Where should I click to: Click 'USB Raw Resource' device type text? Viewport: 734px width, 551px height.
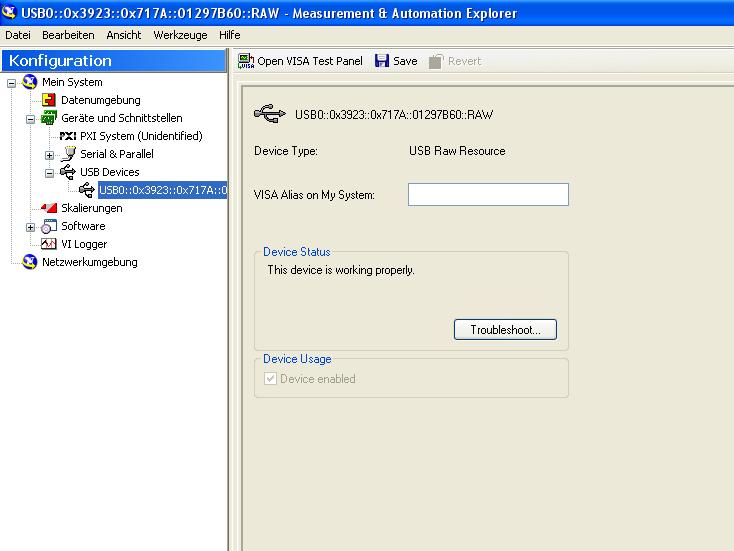click(457, 151)
